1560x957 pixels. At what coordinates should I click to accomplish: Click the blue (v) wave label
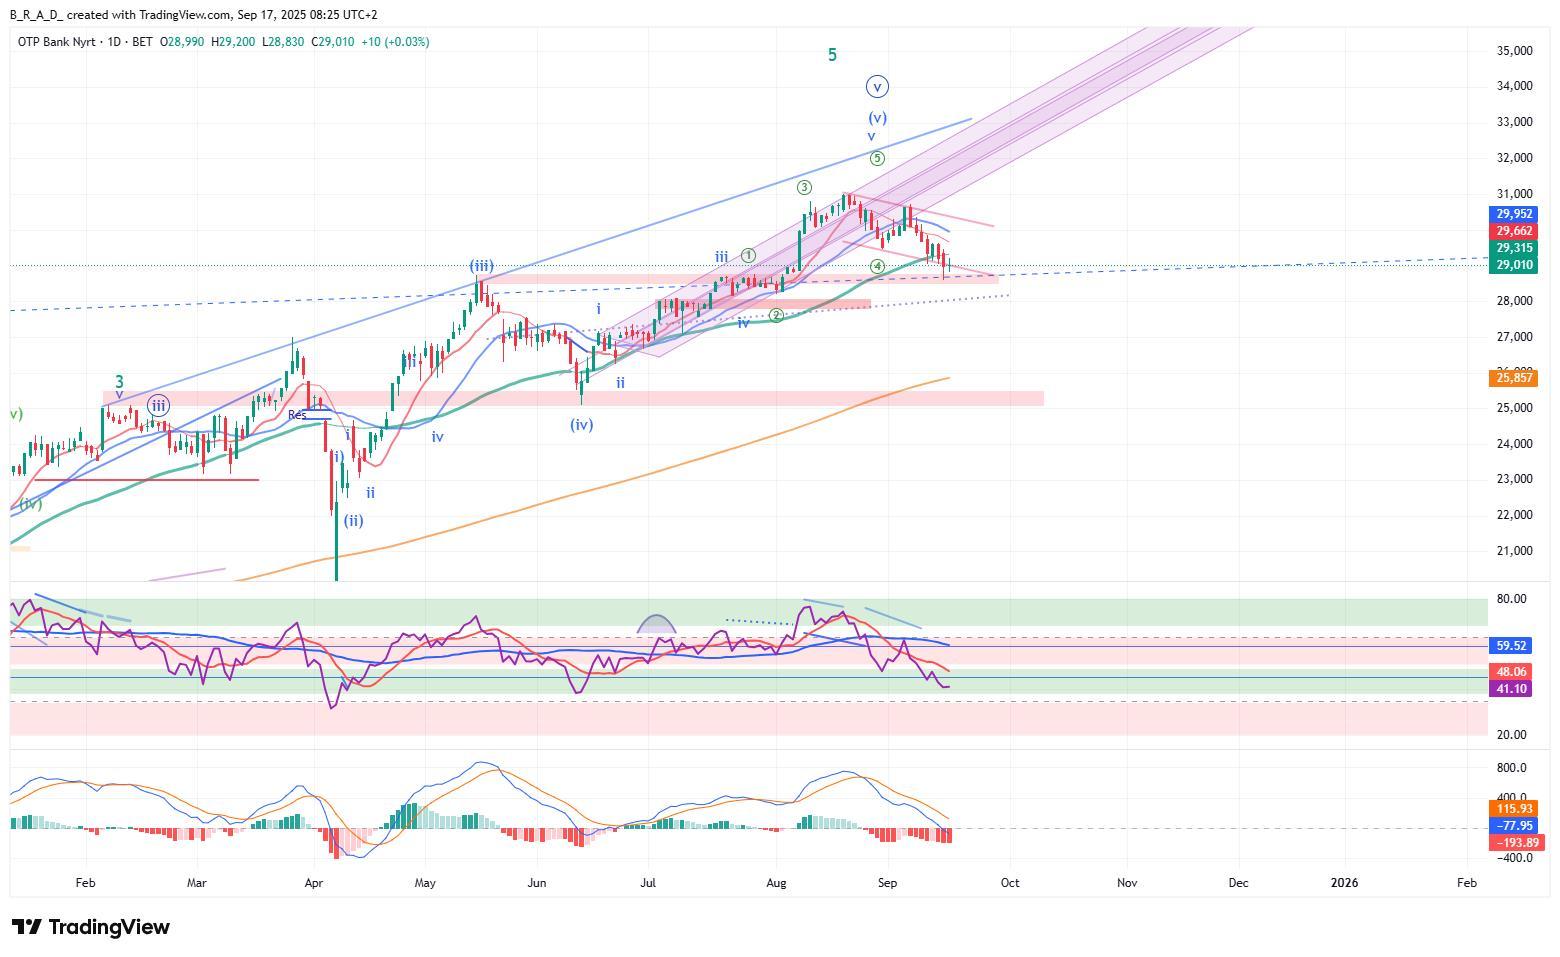coord(877,118)
